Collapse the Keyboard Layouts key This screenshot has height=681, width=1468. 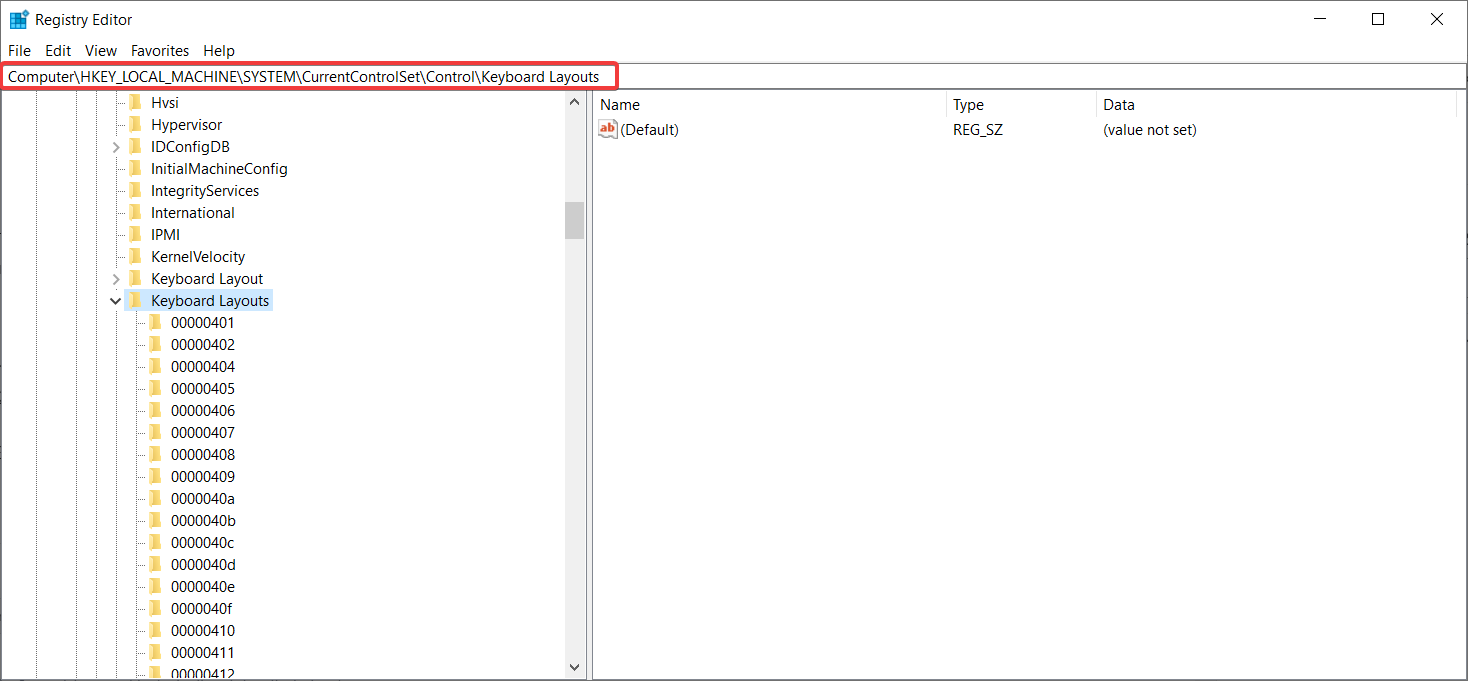[x=115, y=300]
